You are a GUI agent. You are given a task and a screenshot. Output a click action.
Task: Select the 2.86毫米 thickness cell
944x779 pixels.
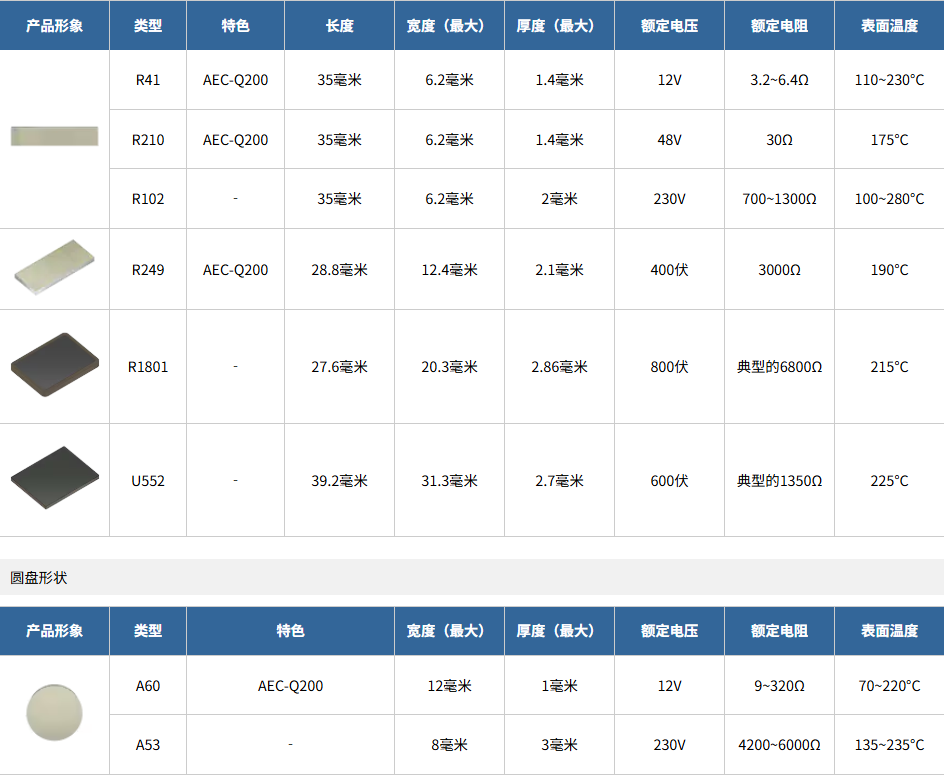(x=559, y=367)
